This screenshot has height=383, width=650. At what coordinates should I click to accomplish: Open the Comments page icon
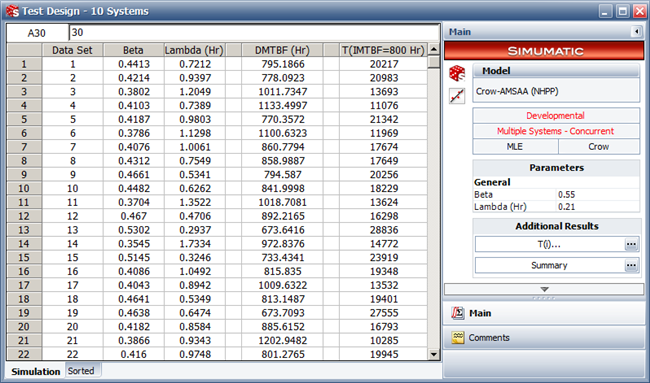coord(458,337)
